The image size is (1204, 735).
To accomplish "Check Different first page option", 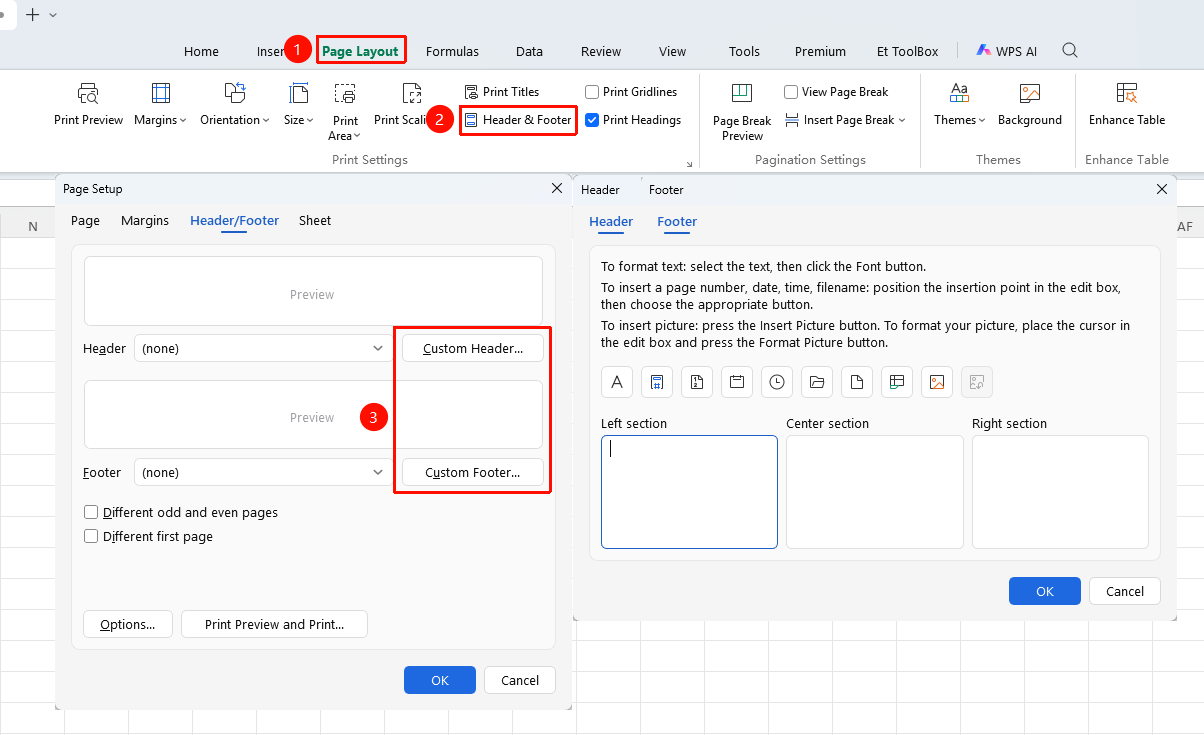I will [92, 536].
